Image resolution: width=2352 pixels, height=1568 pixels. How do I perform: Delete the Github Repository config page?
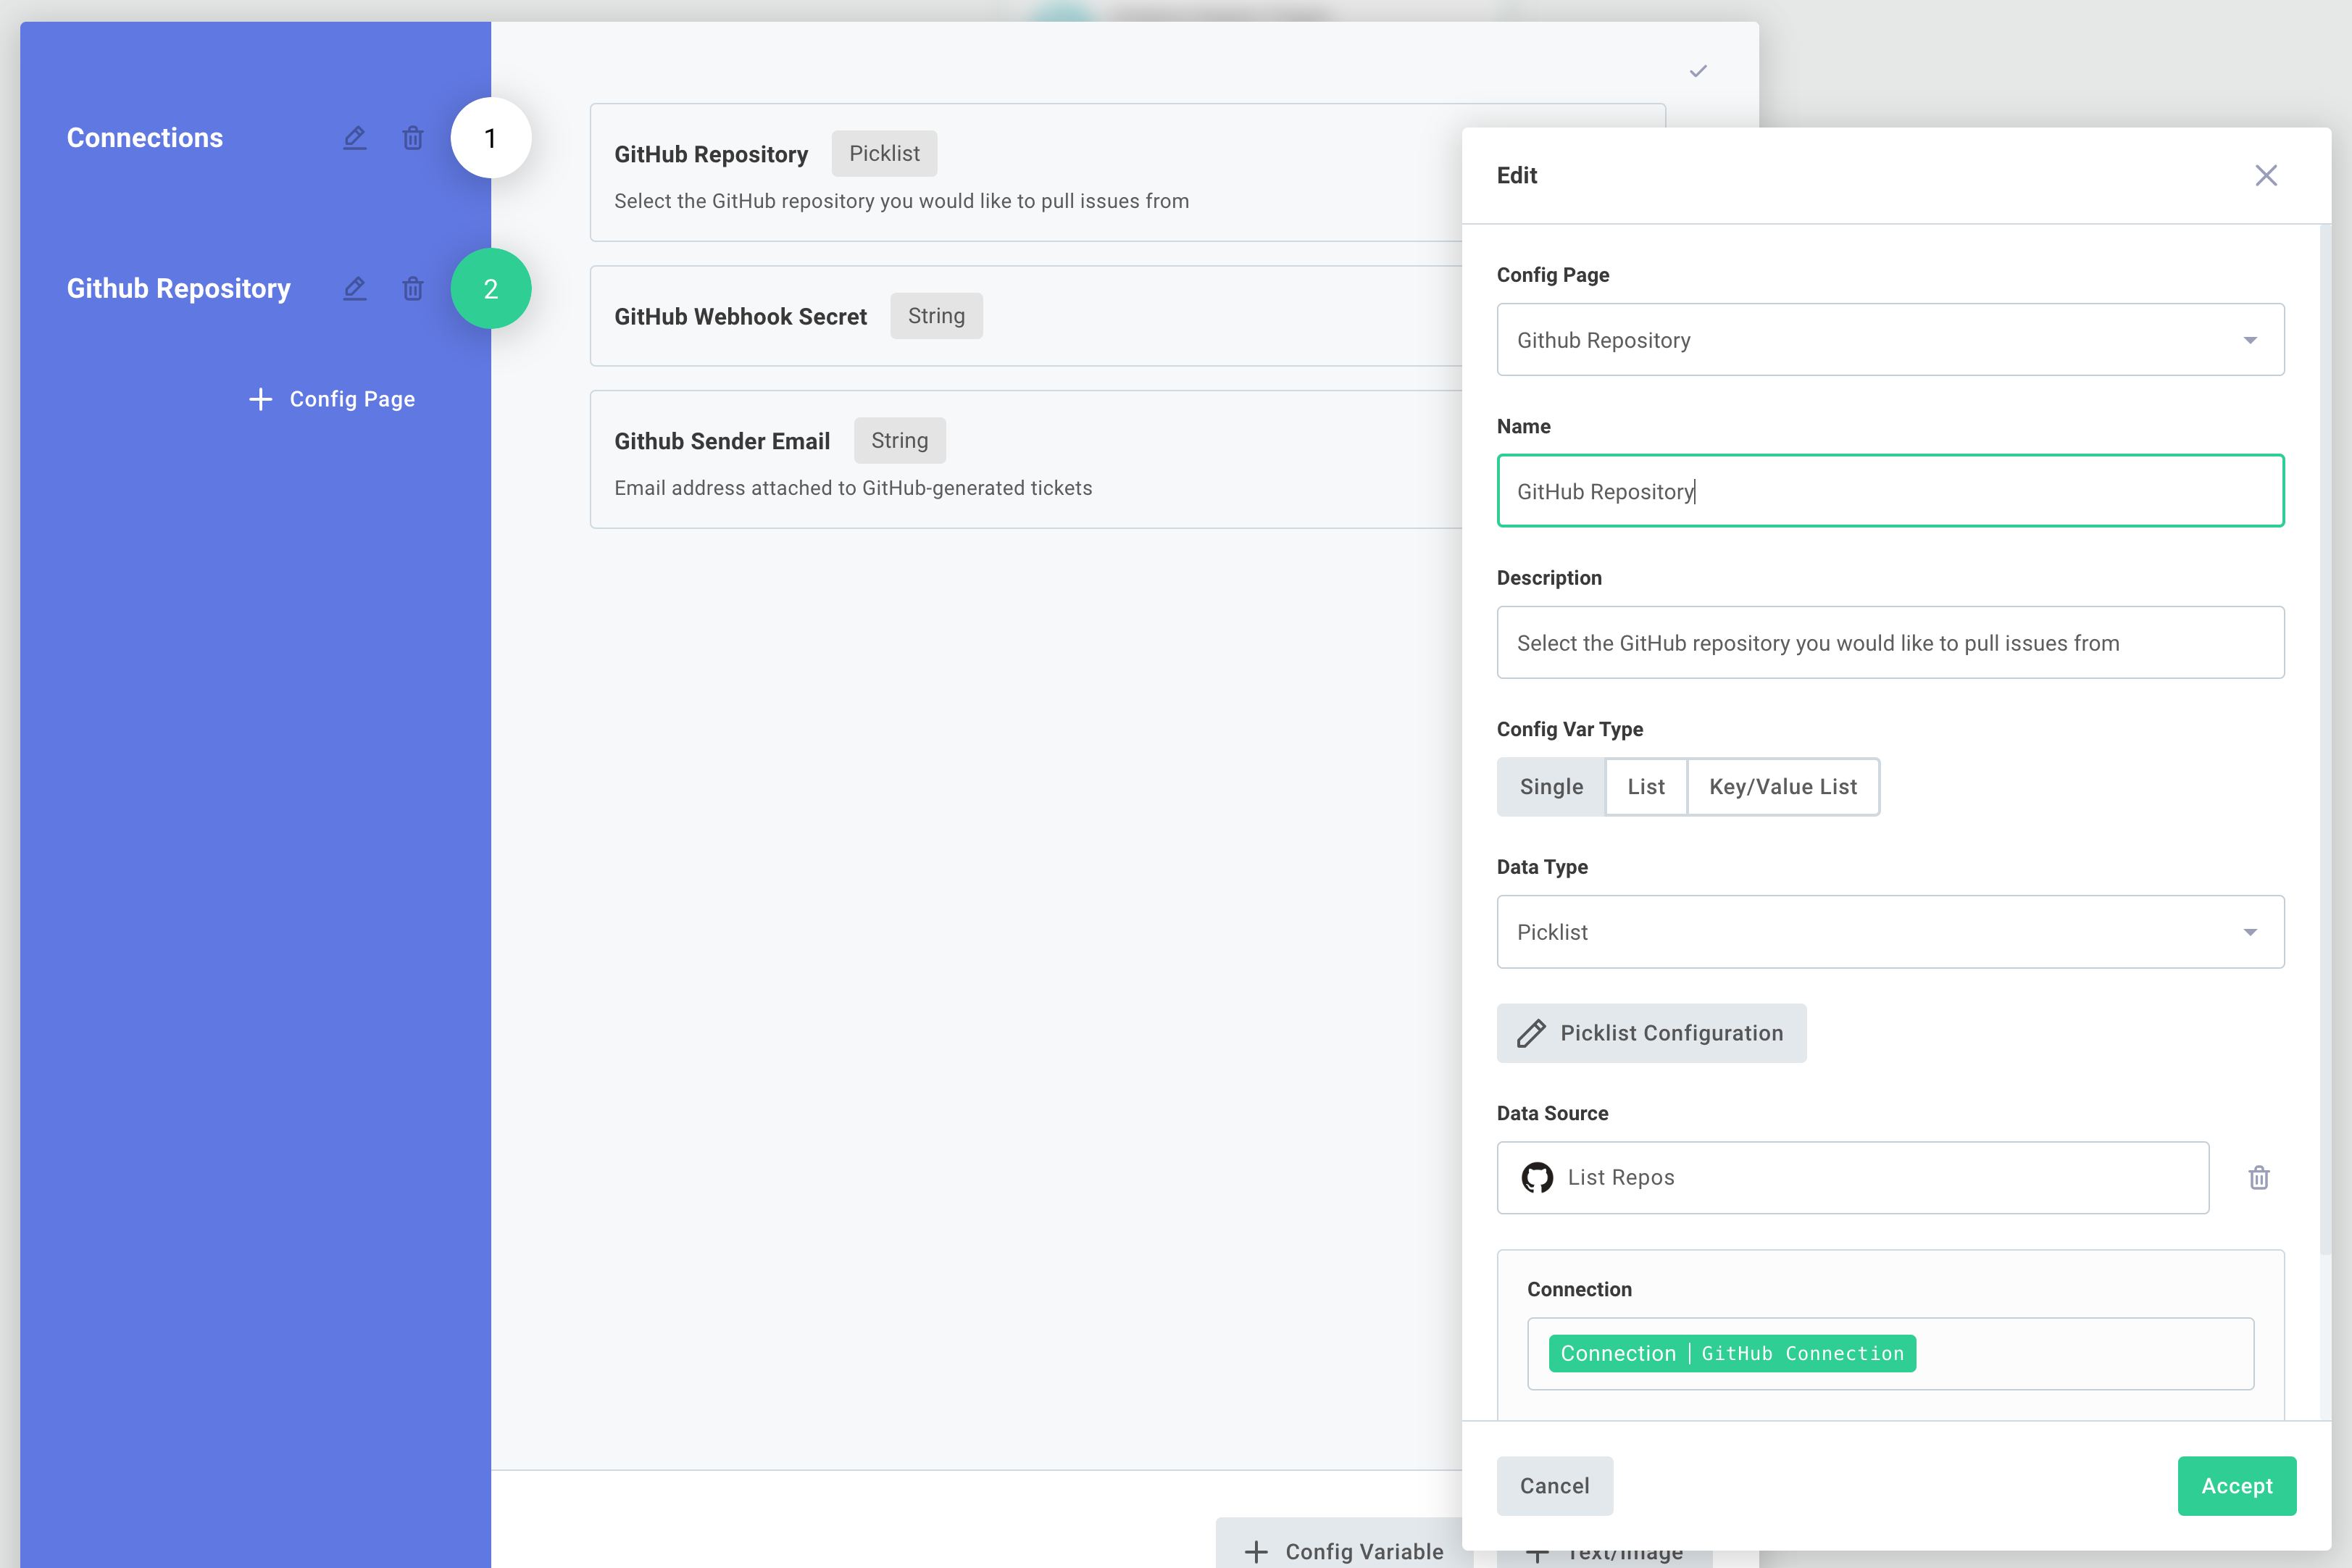point(413,288)
